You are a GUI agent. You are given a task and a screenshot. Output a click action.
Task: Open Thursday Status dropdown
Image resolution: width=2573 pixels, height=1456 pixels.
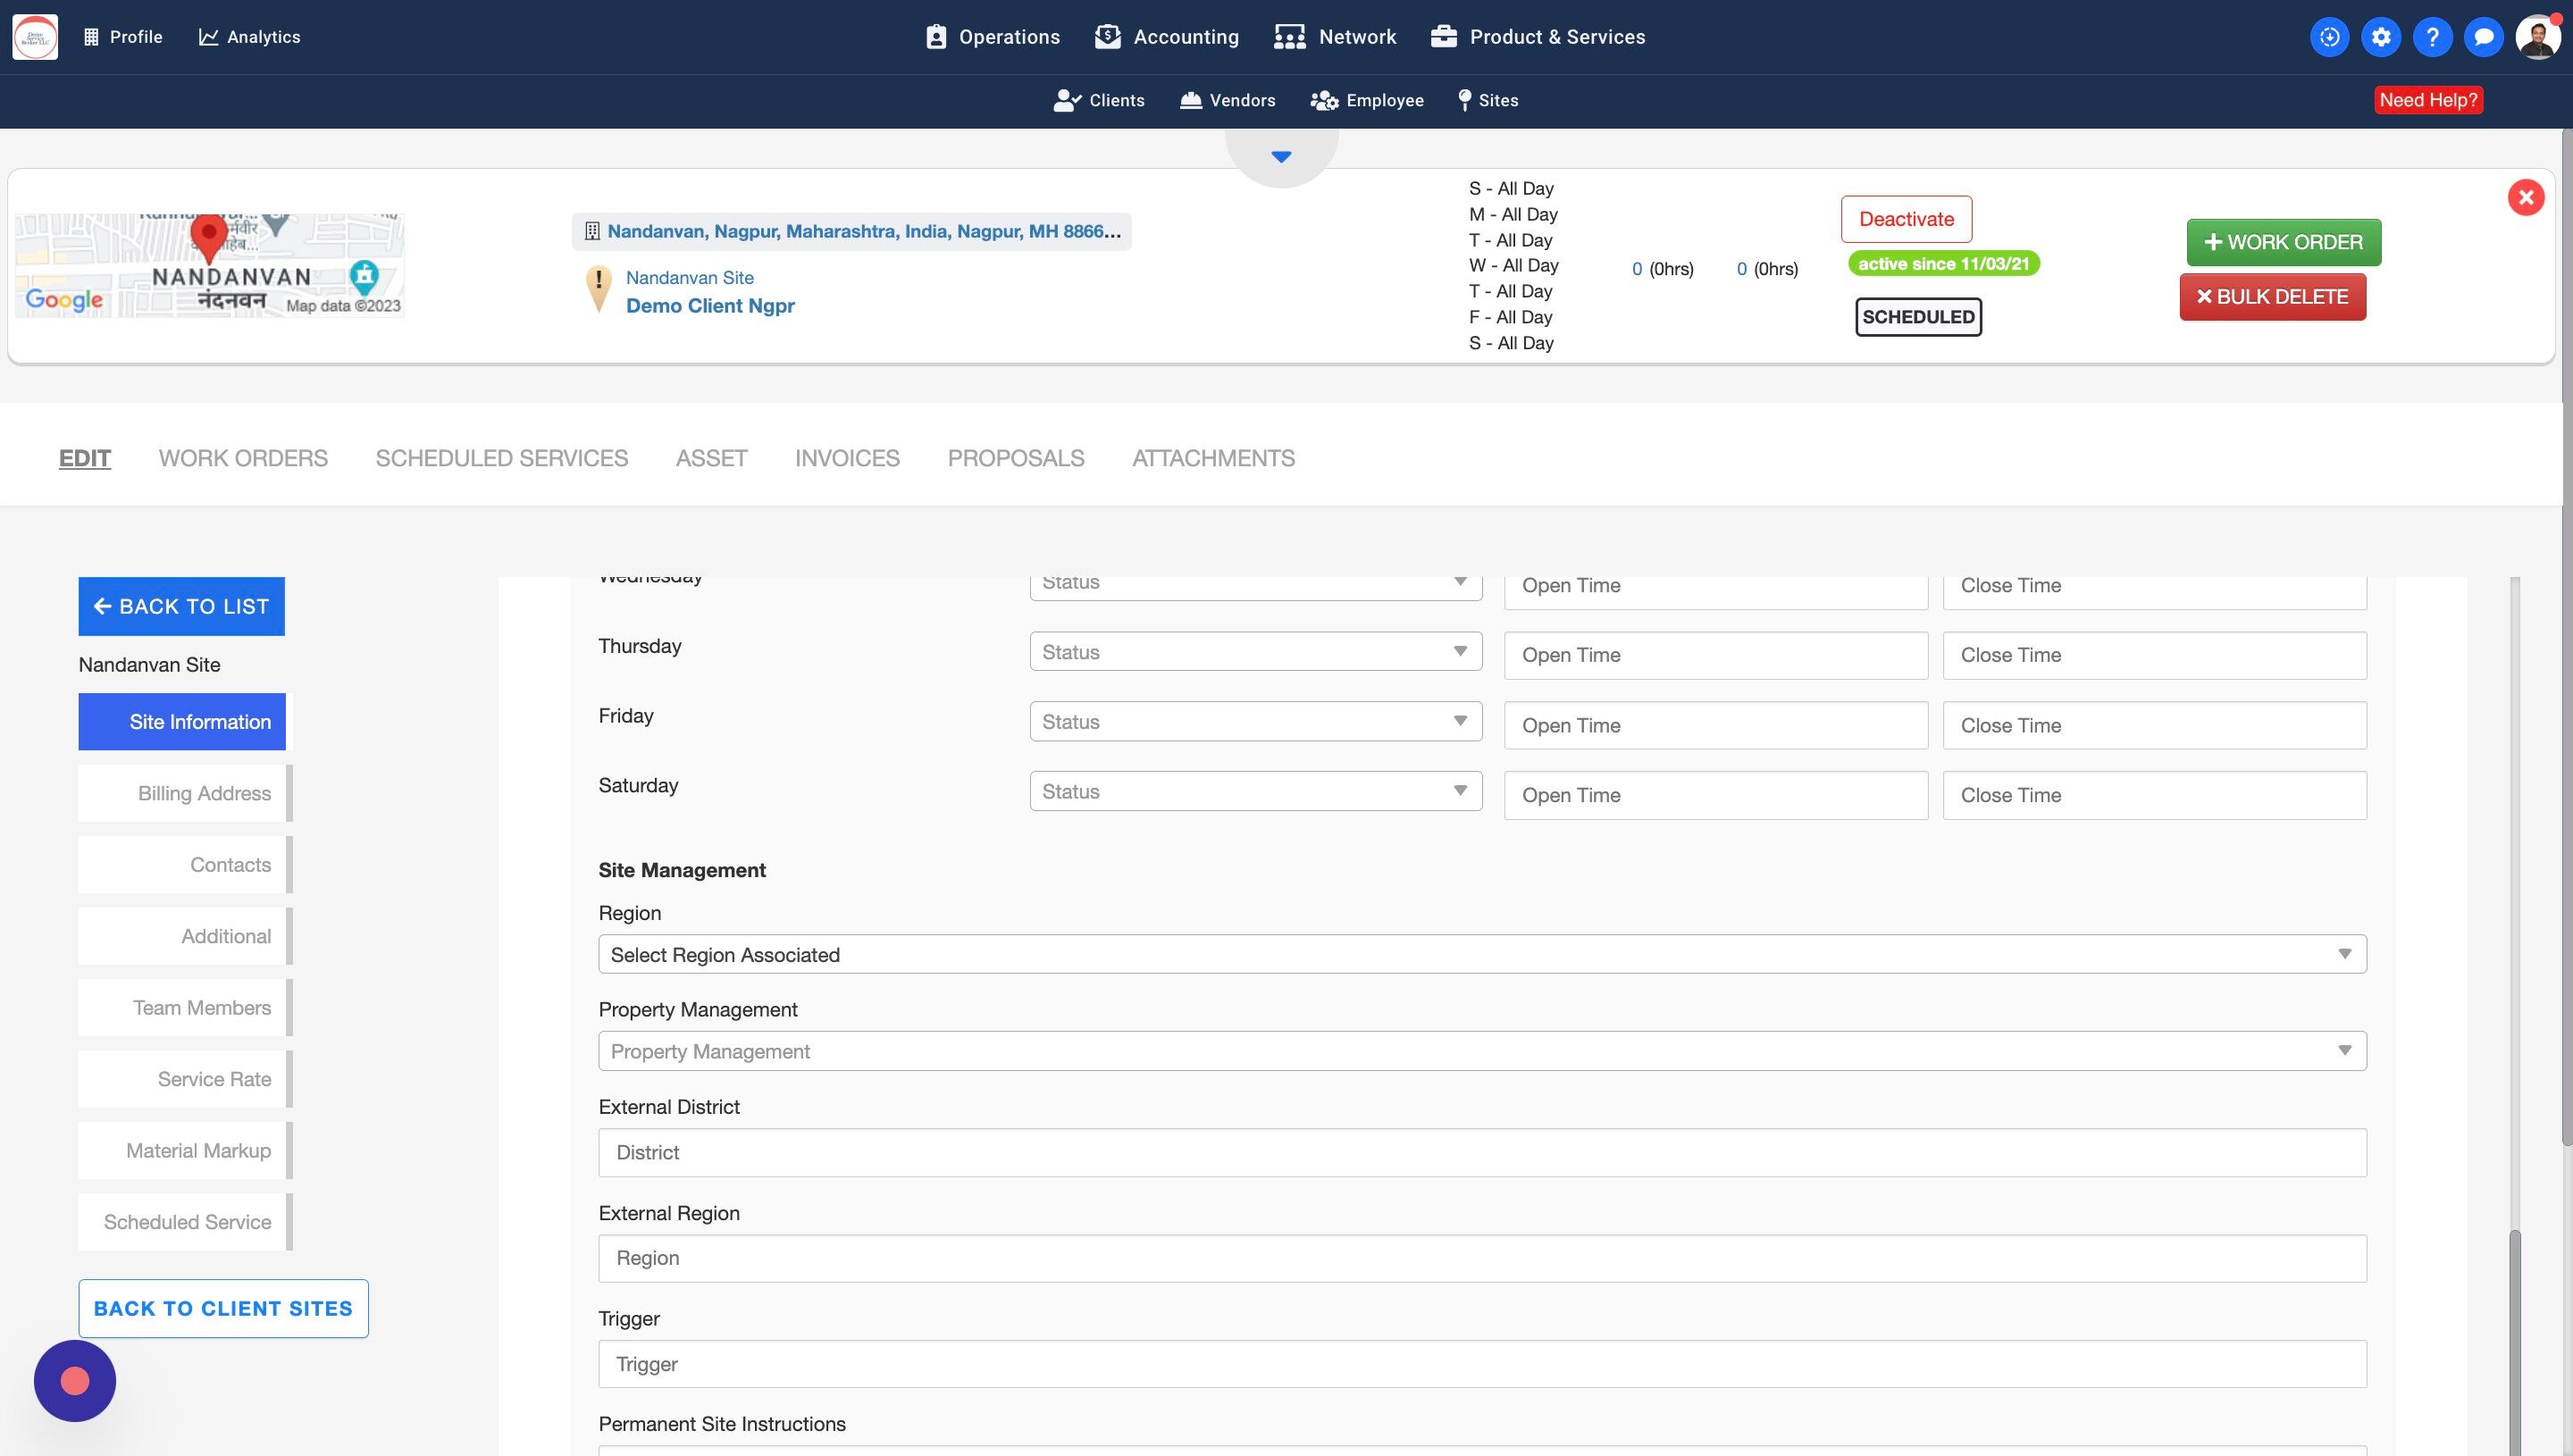click(1255, 652)
